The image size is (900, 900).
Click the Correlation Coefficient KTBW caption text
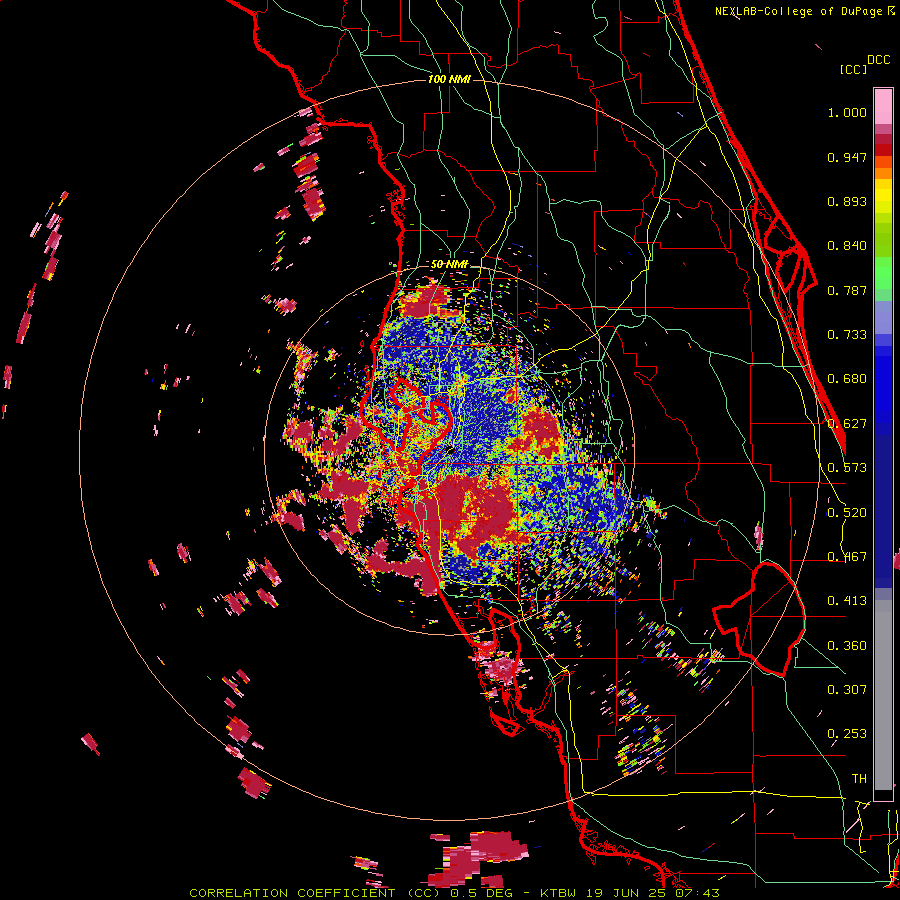[454, 893]
